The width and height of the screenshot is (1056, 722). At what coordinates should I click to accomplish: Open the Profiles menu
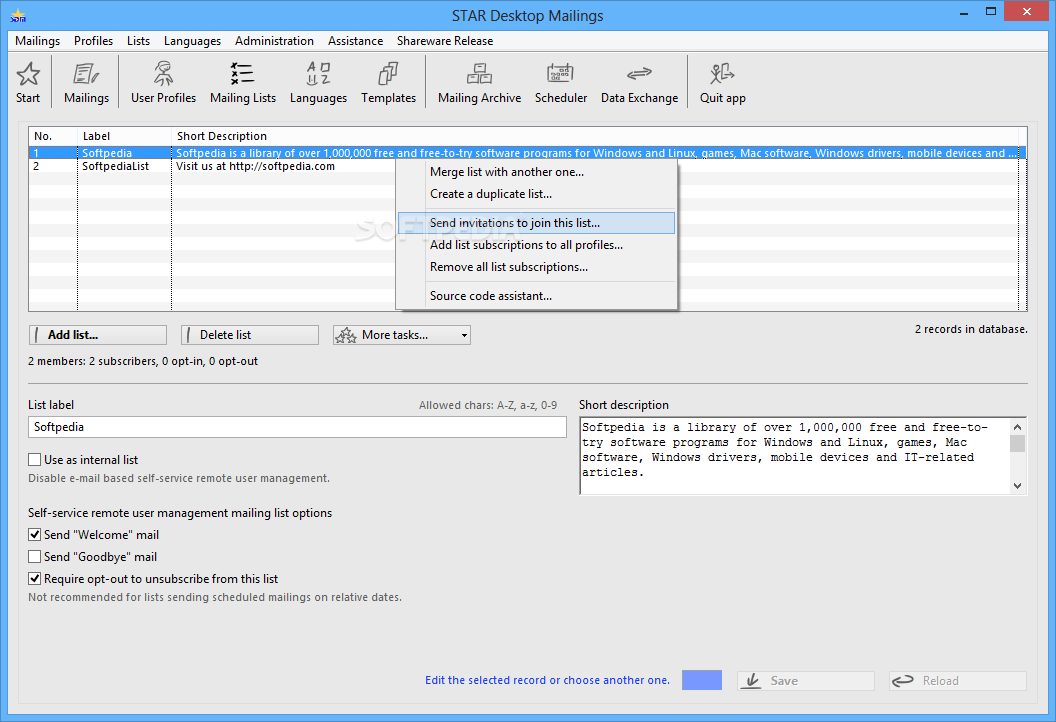click(x=94, y=40)
